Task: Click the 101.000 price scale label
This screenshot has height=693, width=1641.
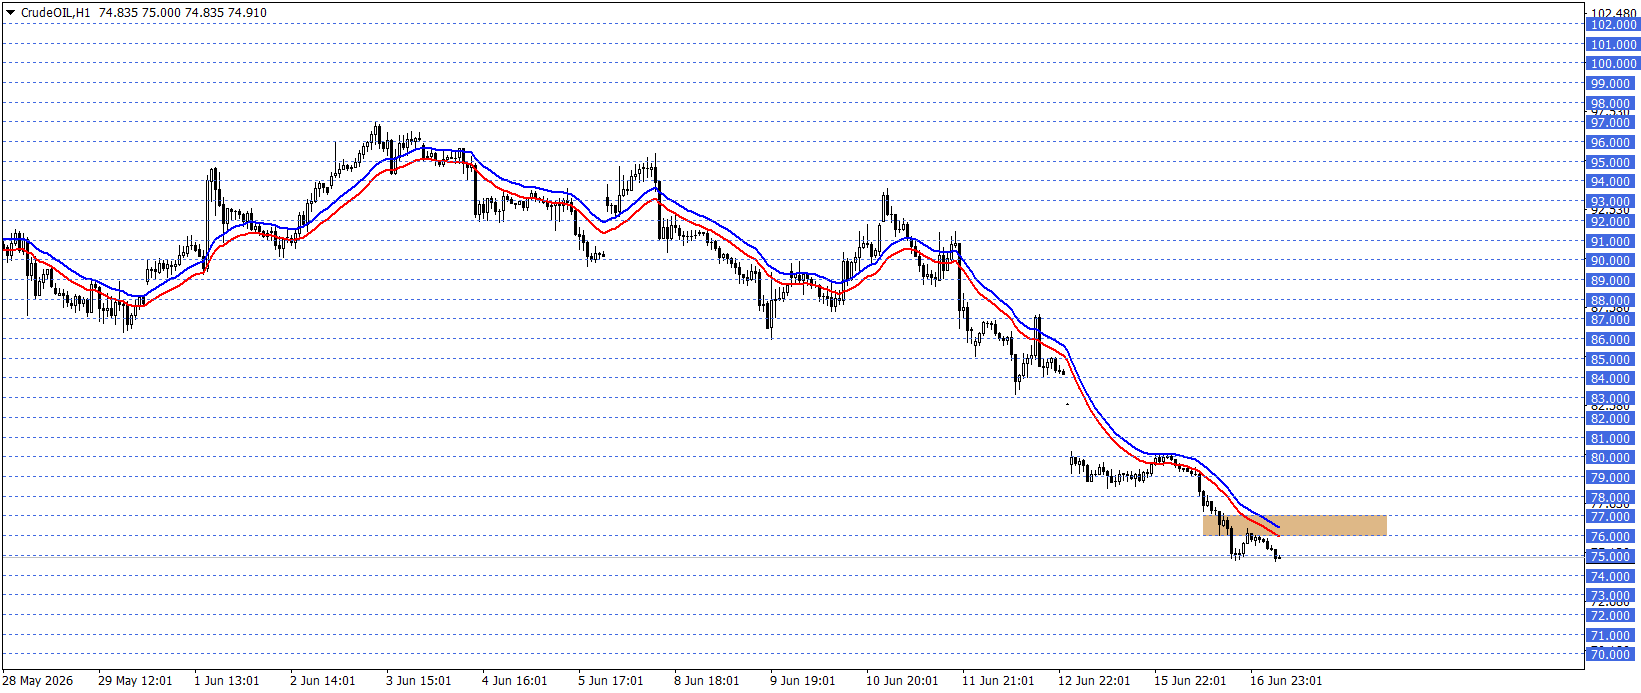Action: click(1613, 45)
